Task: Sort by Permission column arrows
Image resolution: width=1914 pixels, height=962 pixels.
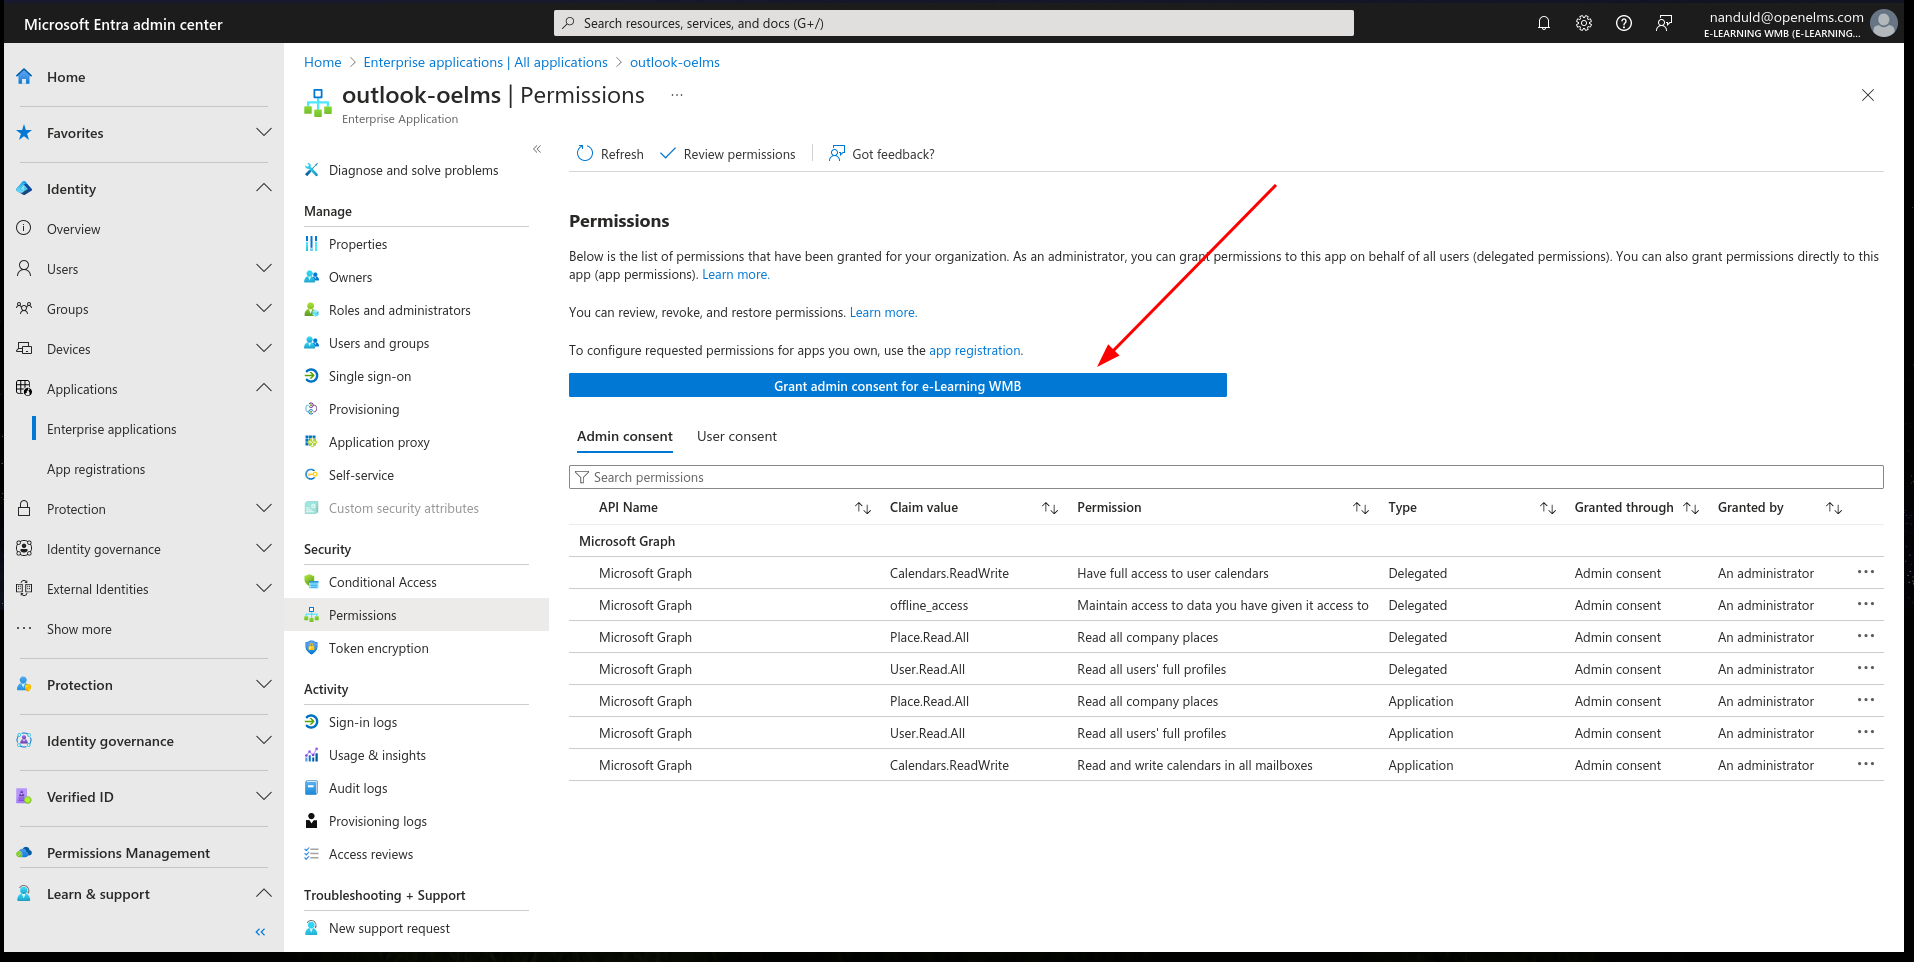Action: pyautogui.click(x=1361, y=508)
